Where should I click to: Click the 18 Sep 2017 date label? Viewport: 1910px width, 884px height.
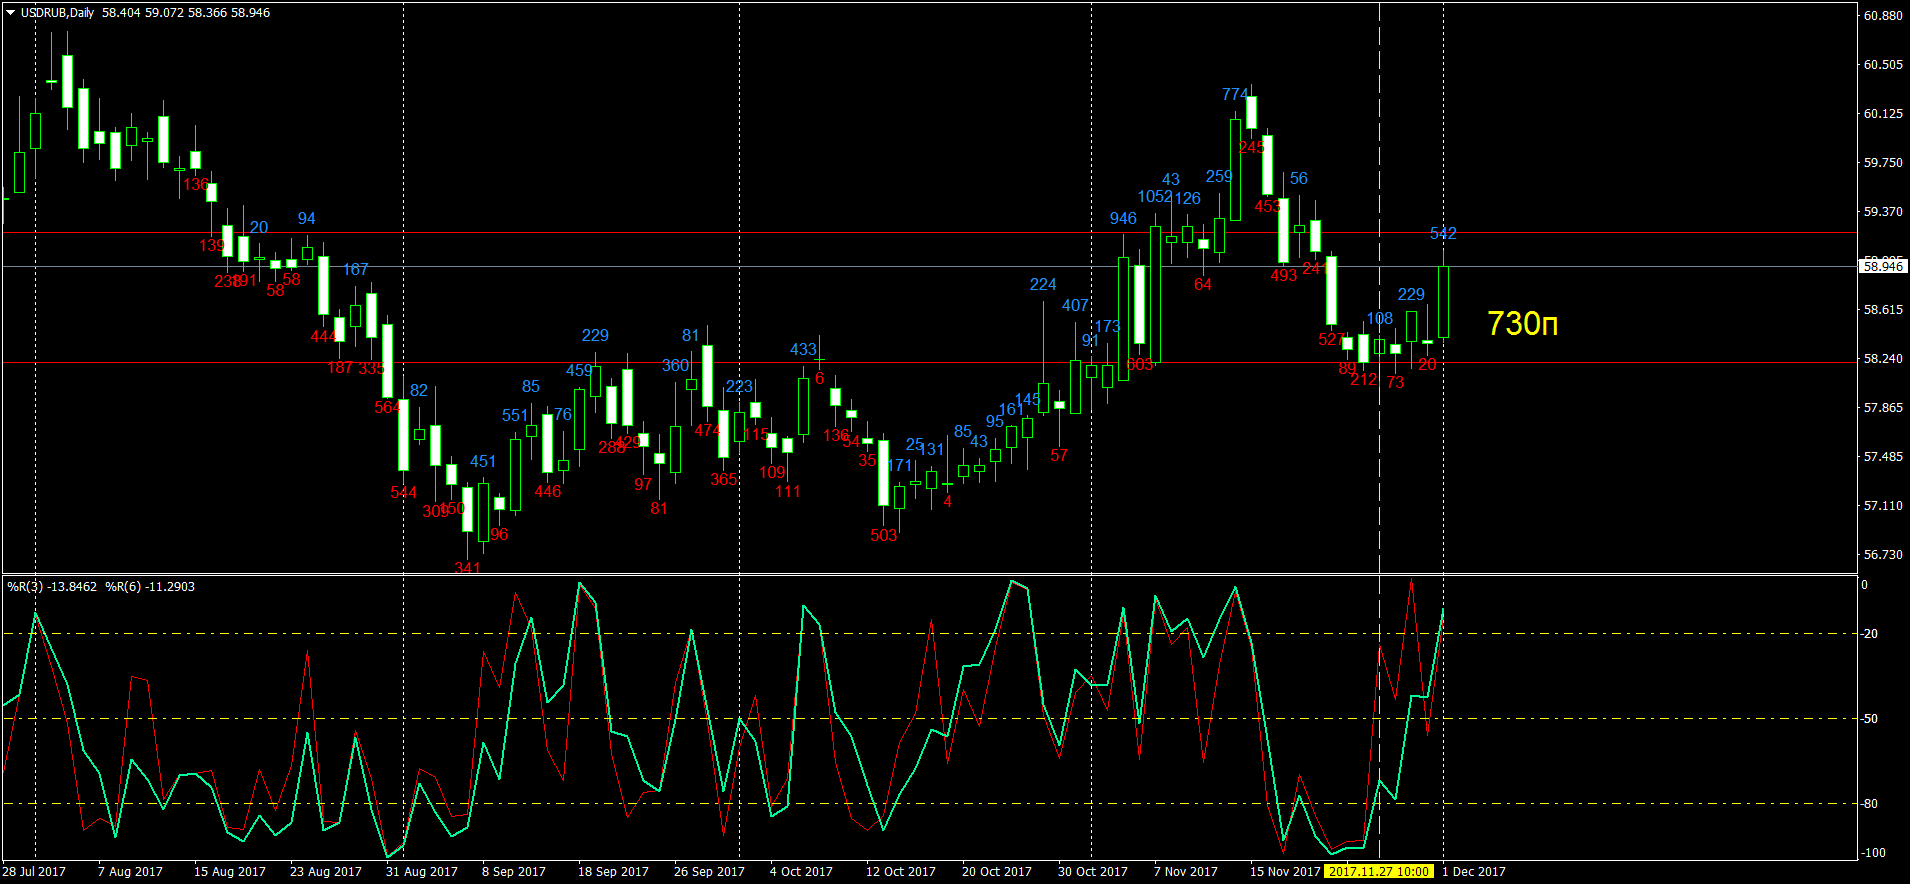613,872
